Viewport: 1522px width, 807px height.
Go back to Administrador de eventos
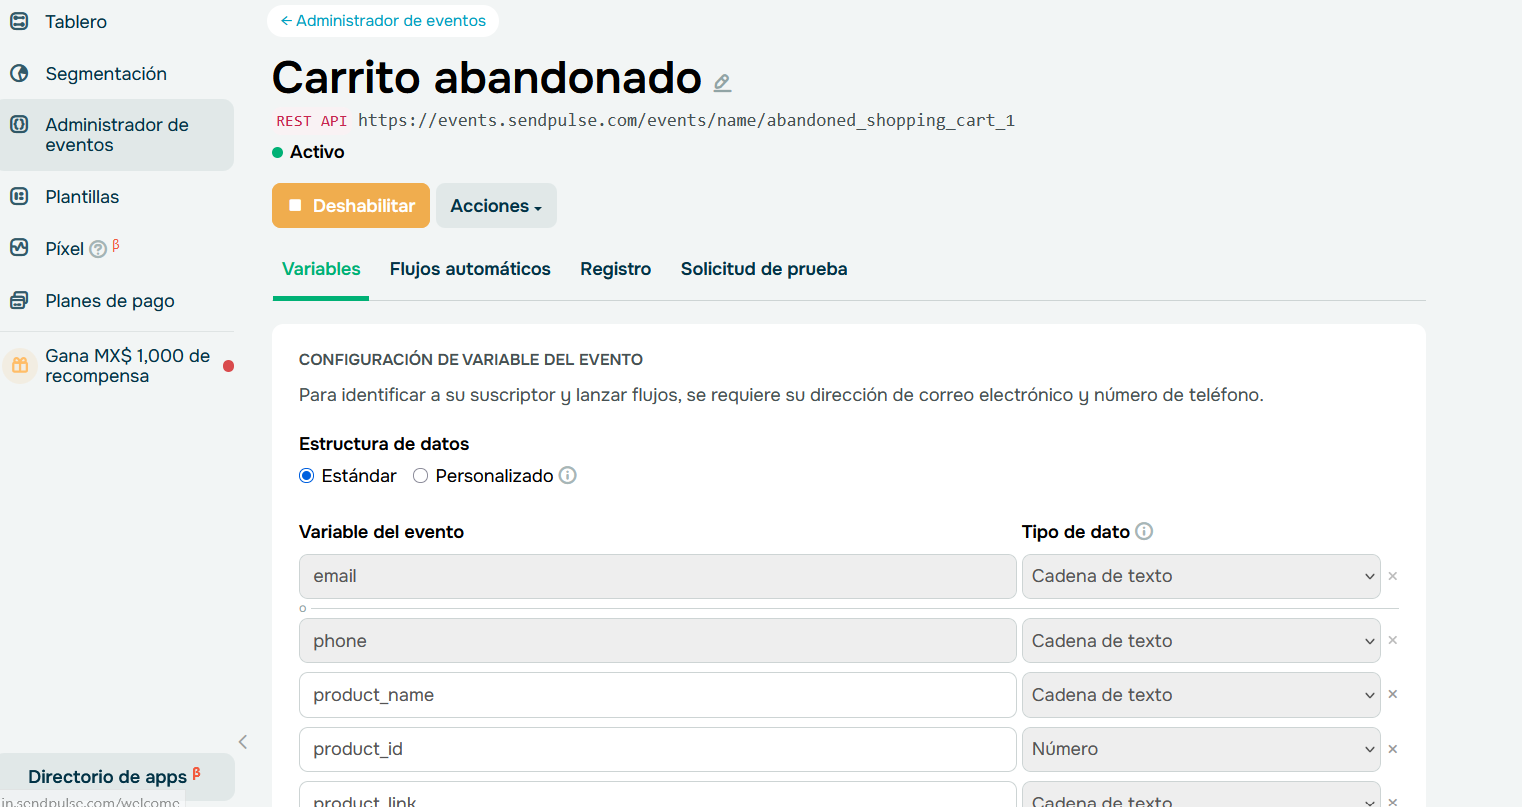click(x=383, y=21)
